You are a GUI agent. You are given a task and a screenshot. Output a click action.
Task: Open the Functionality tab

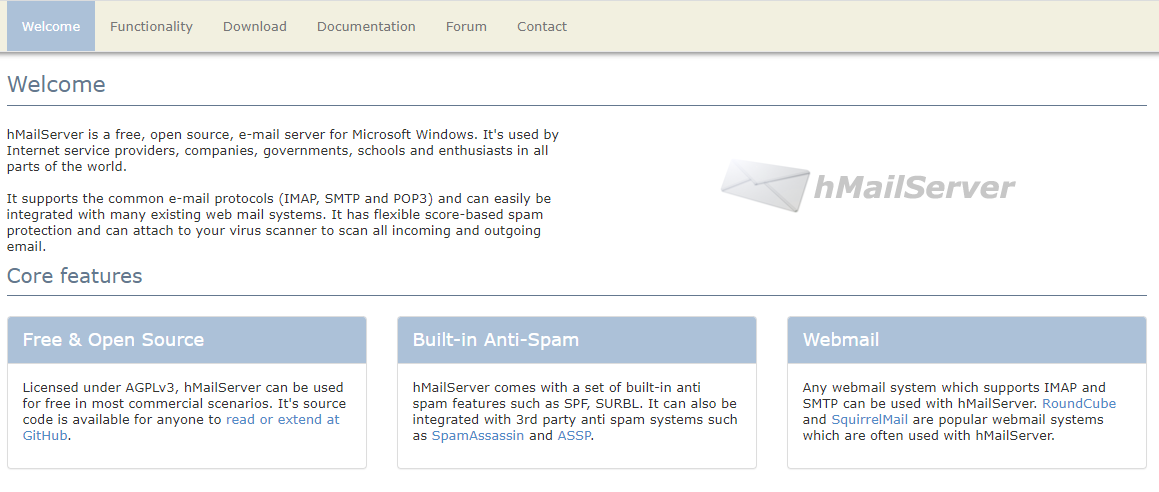[151, 27]
